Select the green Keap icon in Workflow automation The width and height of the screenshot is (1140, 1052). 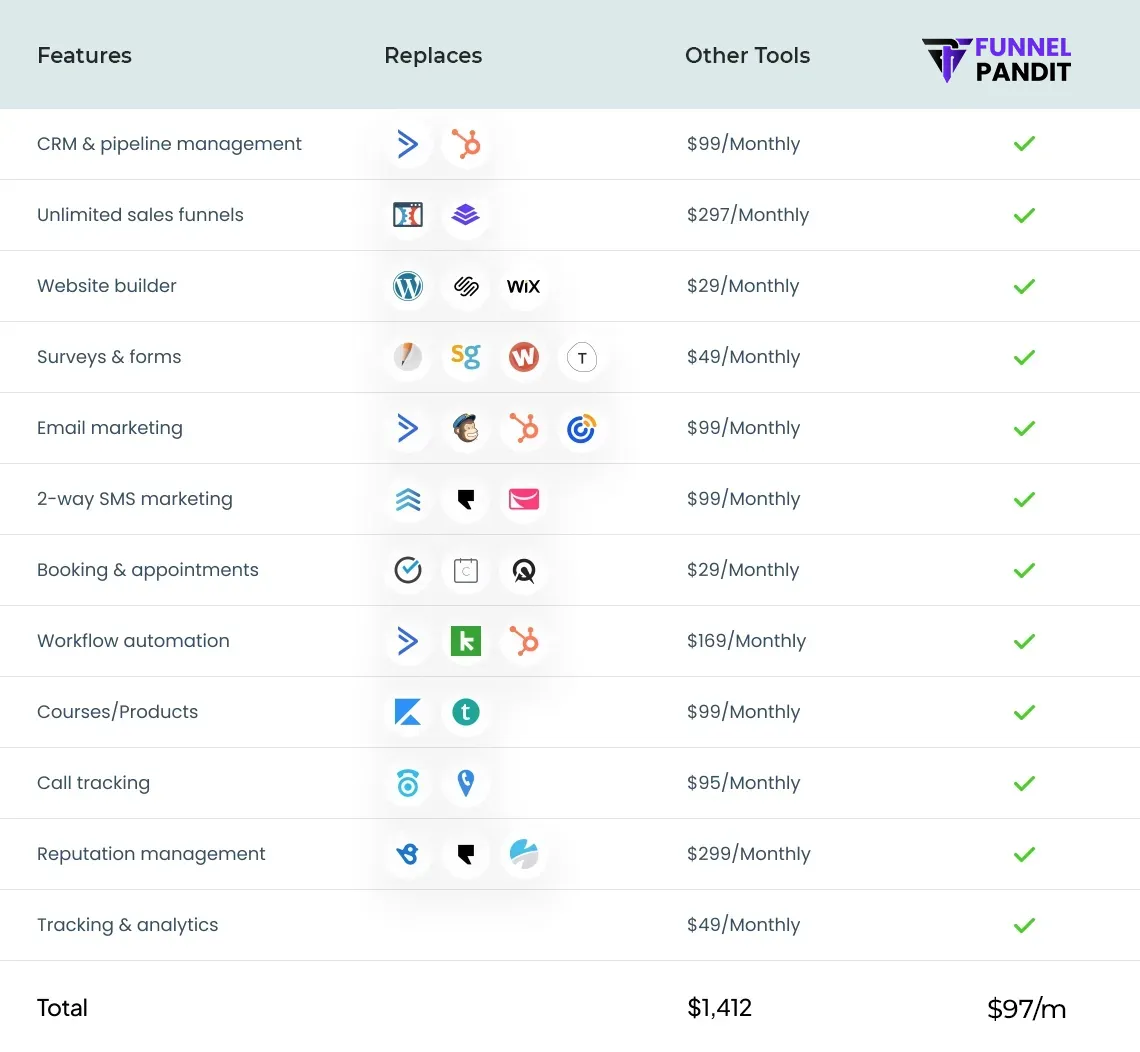[x=465, y=641]
